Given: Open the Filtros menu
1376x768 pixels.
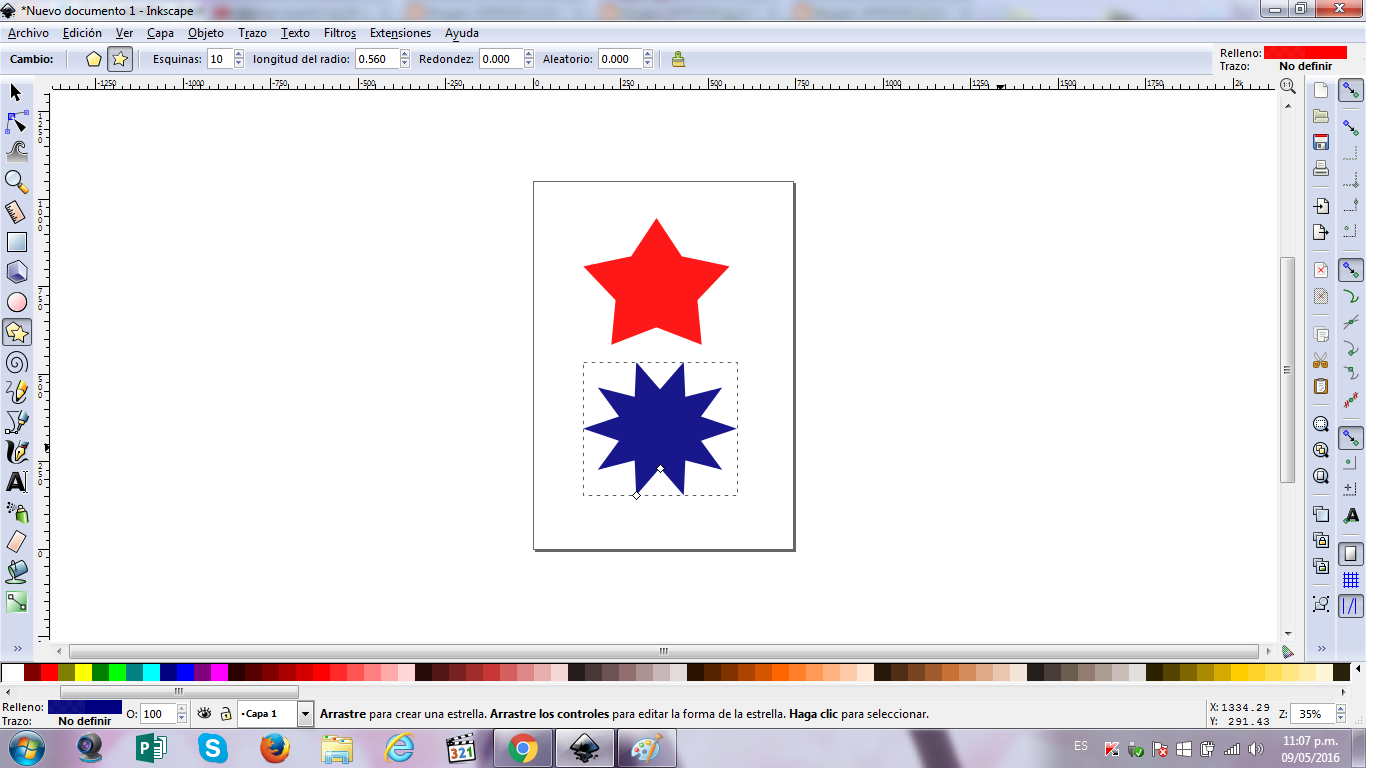Looking at the screenshot, I should (x=339, y=33).
